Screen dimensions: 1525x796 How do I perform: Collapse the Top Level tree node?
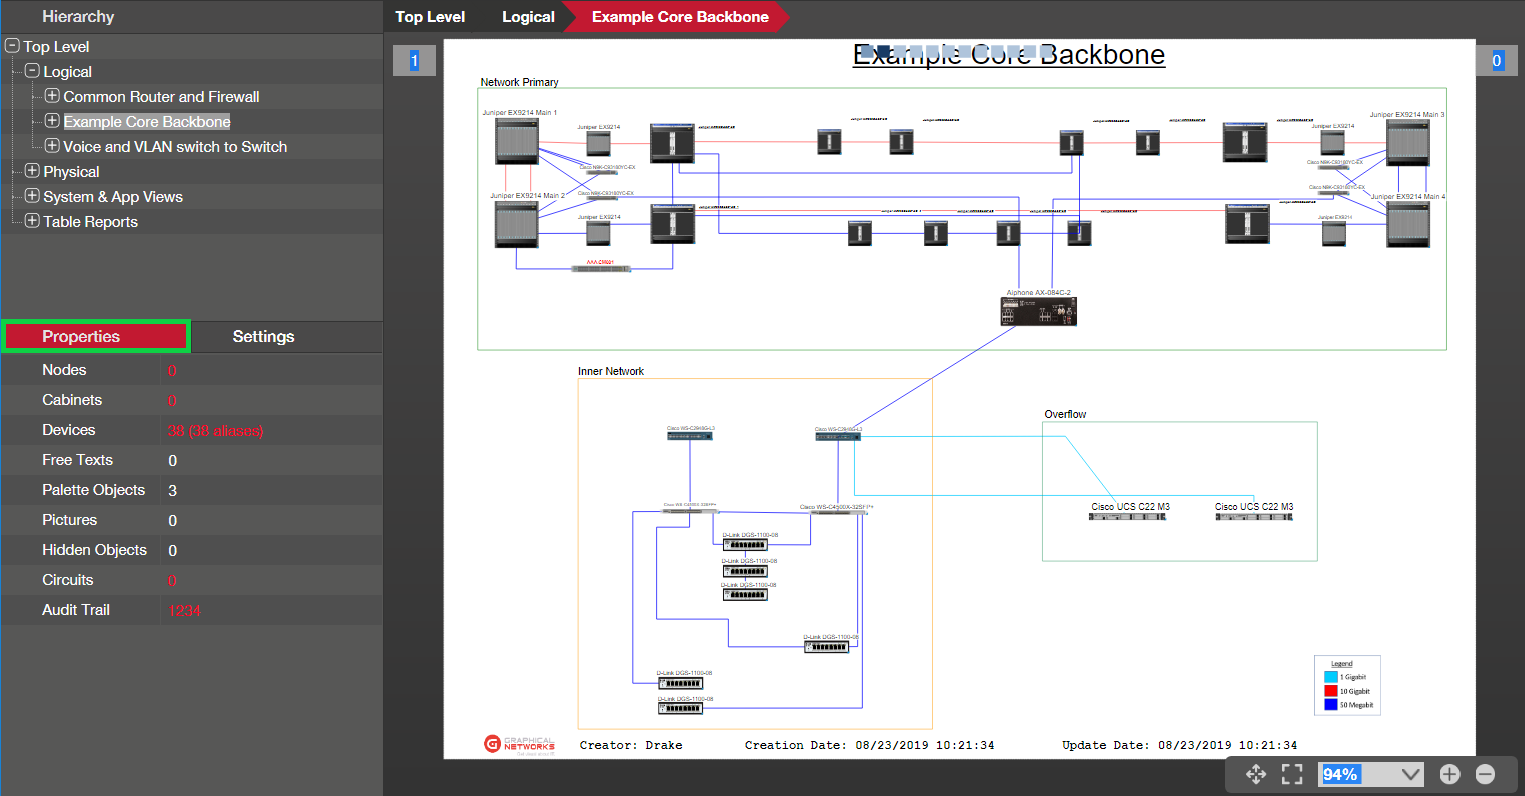click(12, 46)
